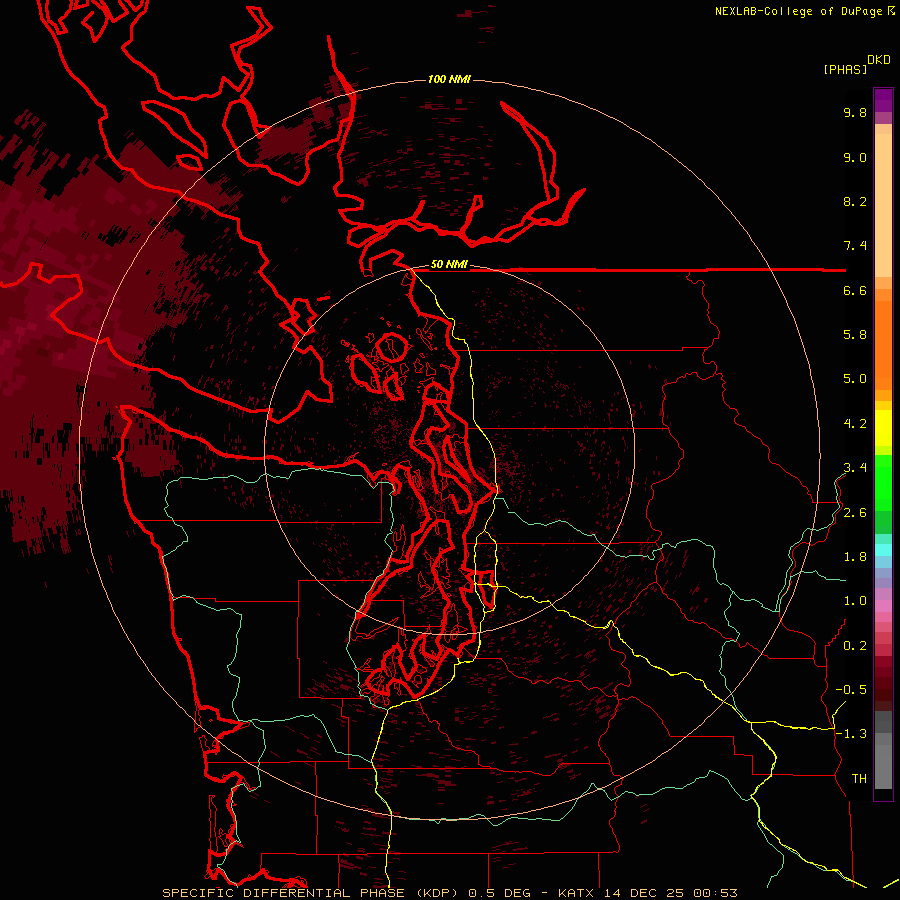
Task: Click the -1.3 value on the legend
Action: point(851,734)
